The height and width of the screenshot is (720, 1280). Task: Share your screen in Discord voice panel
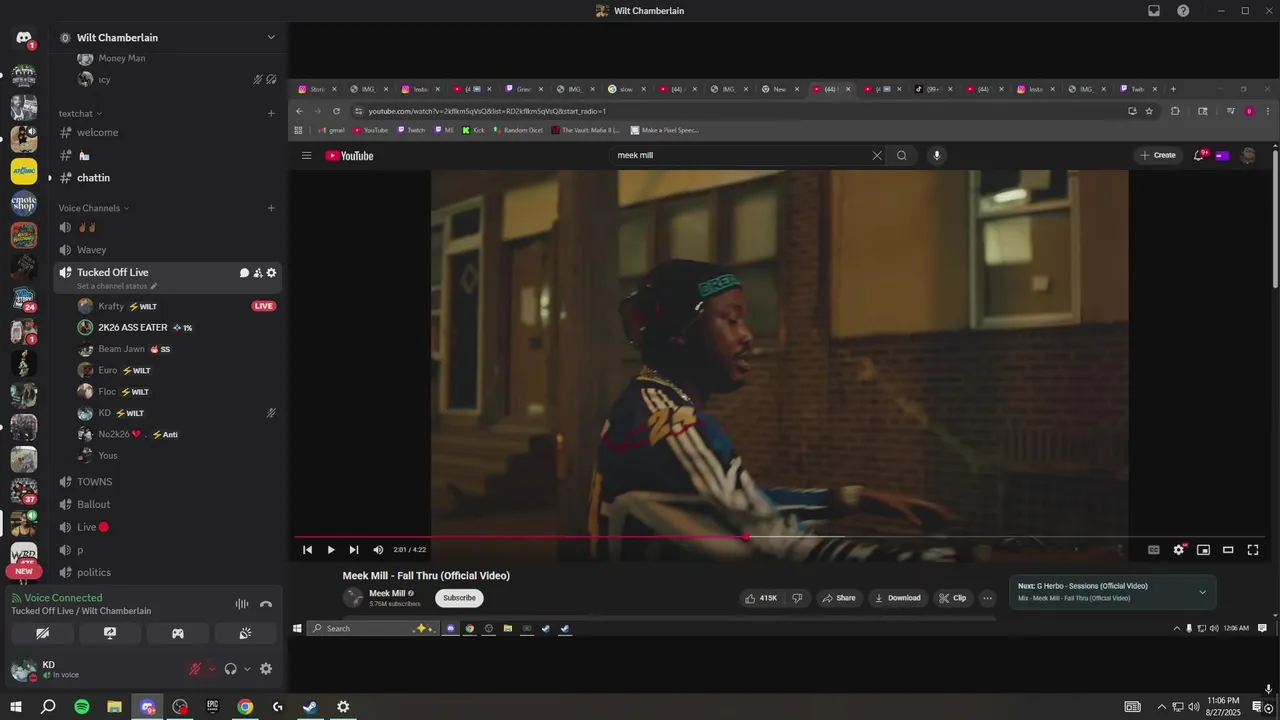point(110,633)
